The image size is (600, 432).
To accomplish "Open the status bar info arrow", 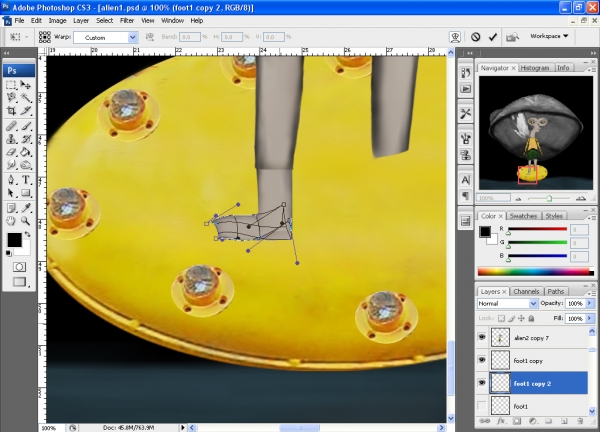I will tap(183, 427).
